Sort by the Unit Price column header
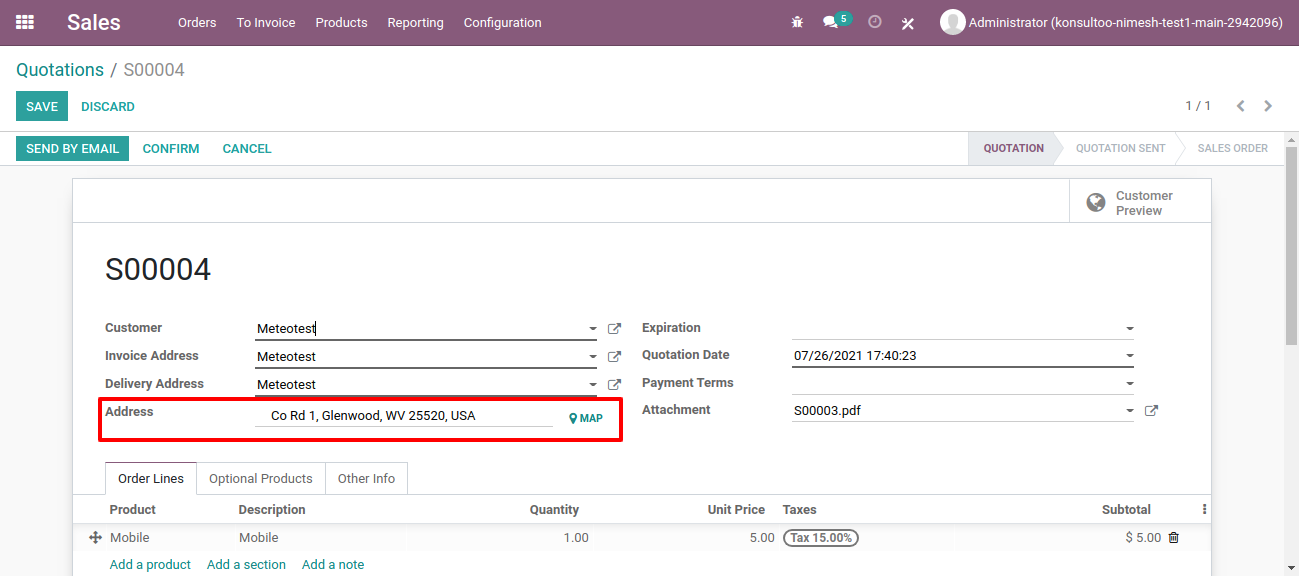 736,510
